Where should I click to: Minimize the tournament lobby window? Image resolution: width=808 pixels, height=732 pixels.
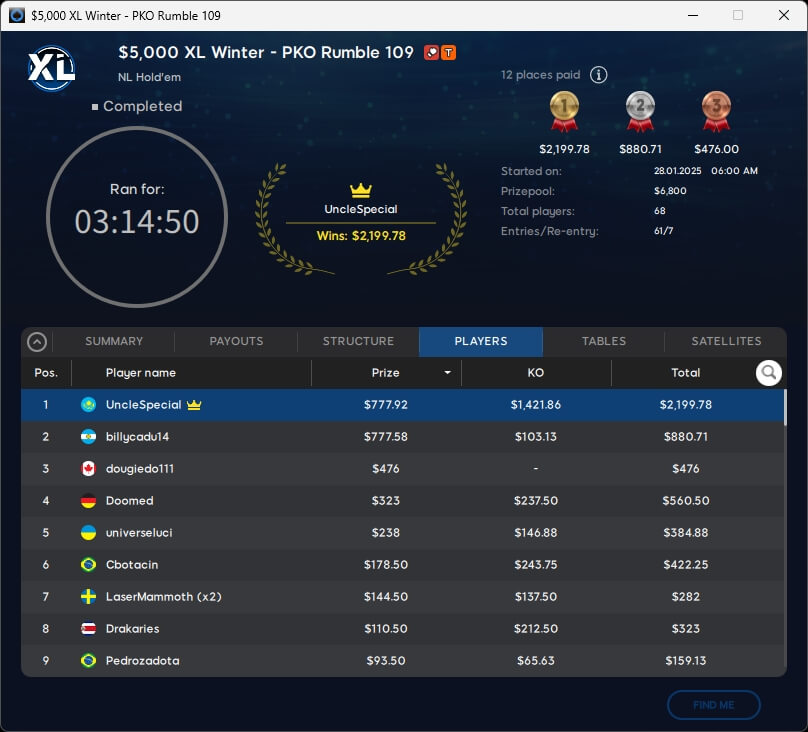point(693,15)
